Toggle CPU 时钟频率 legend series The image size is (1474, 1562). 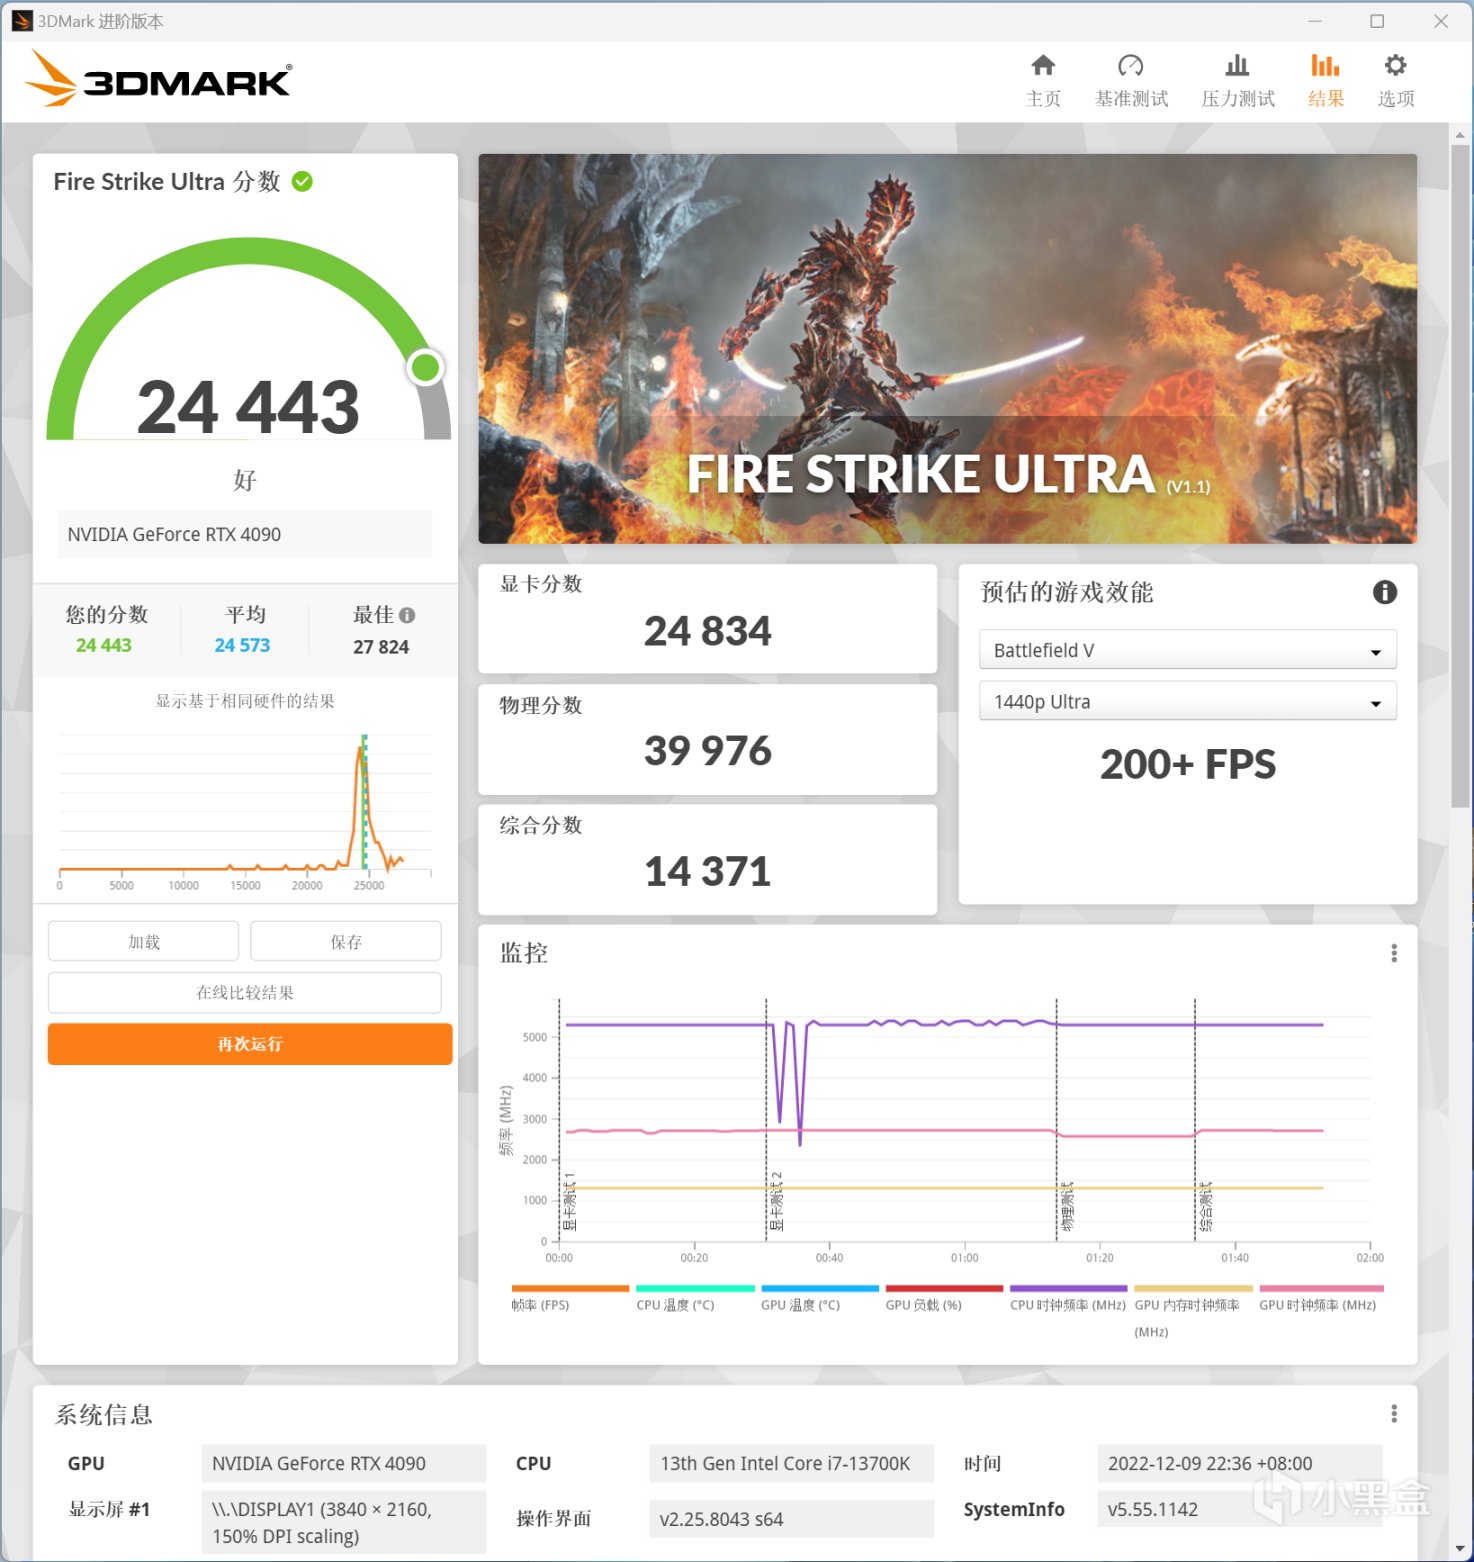(x=1069, y=1297)
